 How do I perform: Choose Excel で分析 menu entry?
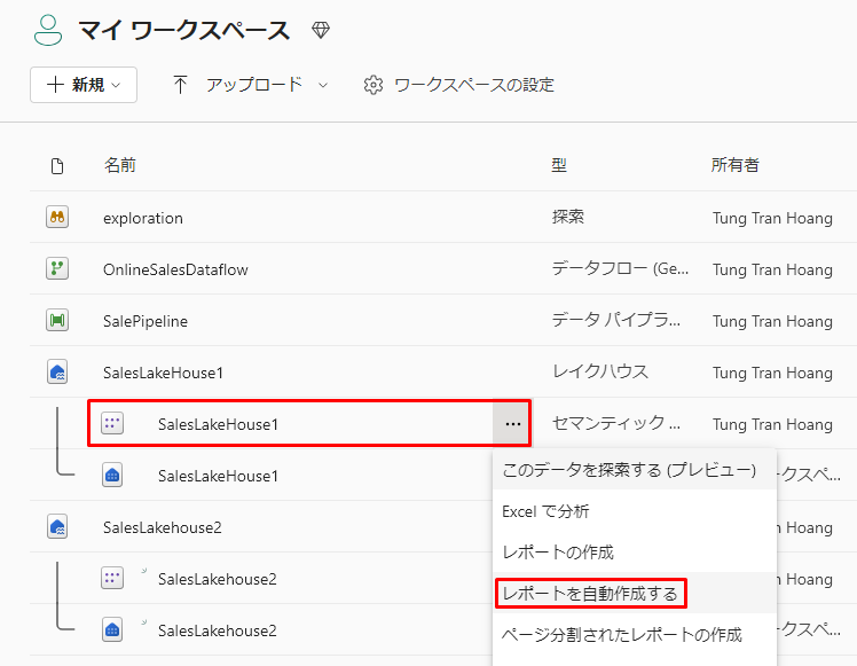545,511
